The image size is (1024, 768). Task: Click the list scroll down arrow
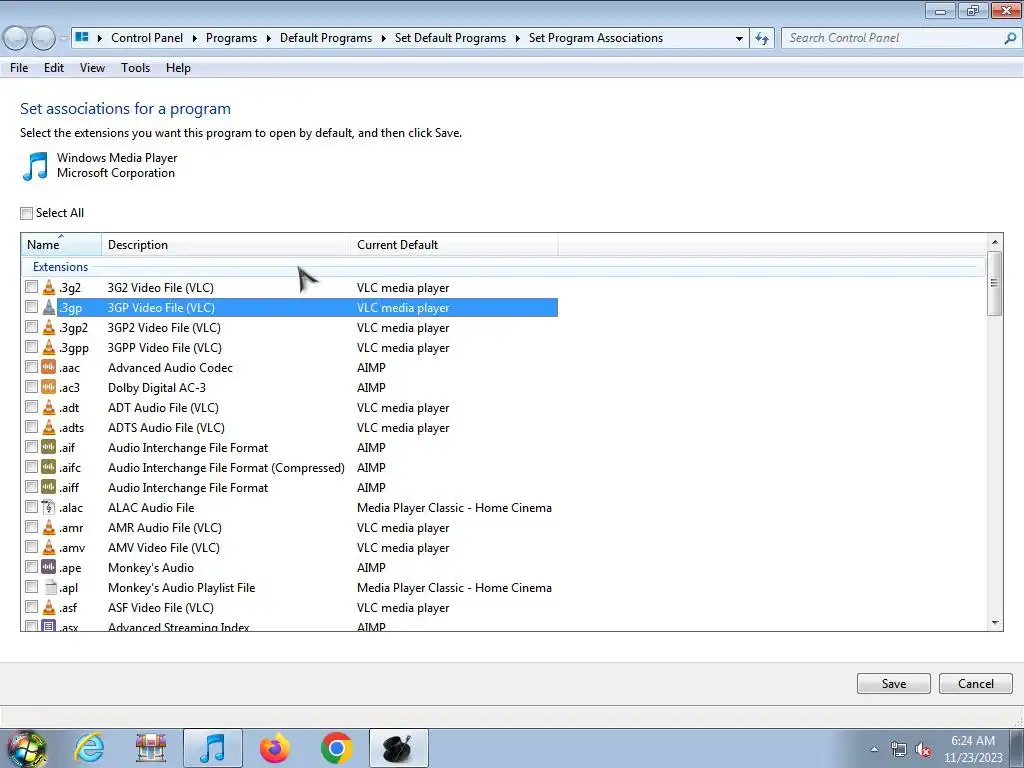coord(995,623)
